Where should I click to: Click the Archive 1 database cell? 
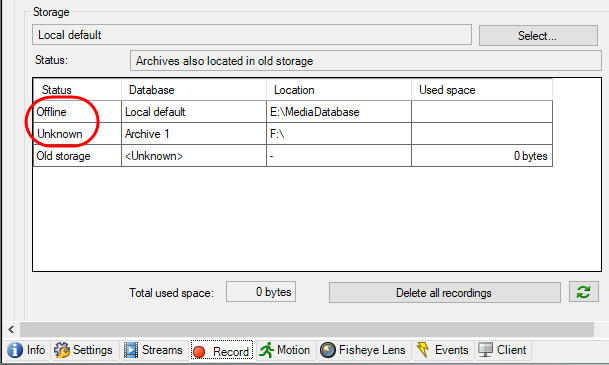[194, 134]
